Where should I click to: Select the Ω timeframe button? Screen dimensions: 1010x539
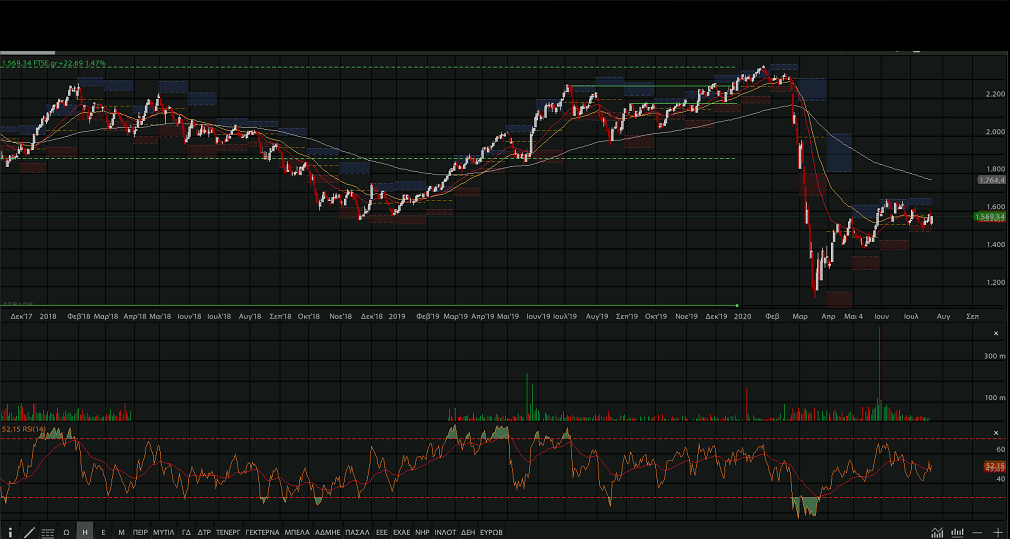66,532
